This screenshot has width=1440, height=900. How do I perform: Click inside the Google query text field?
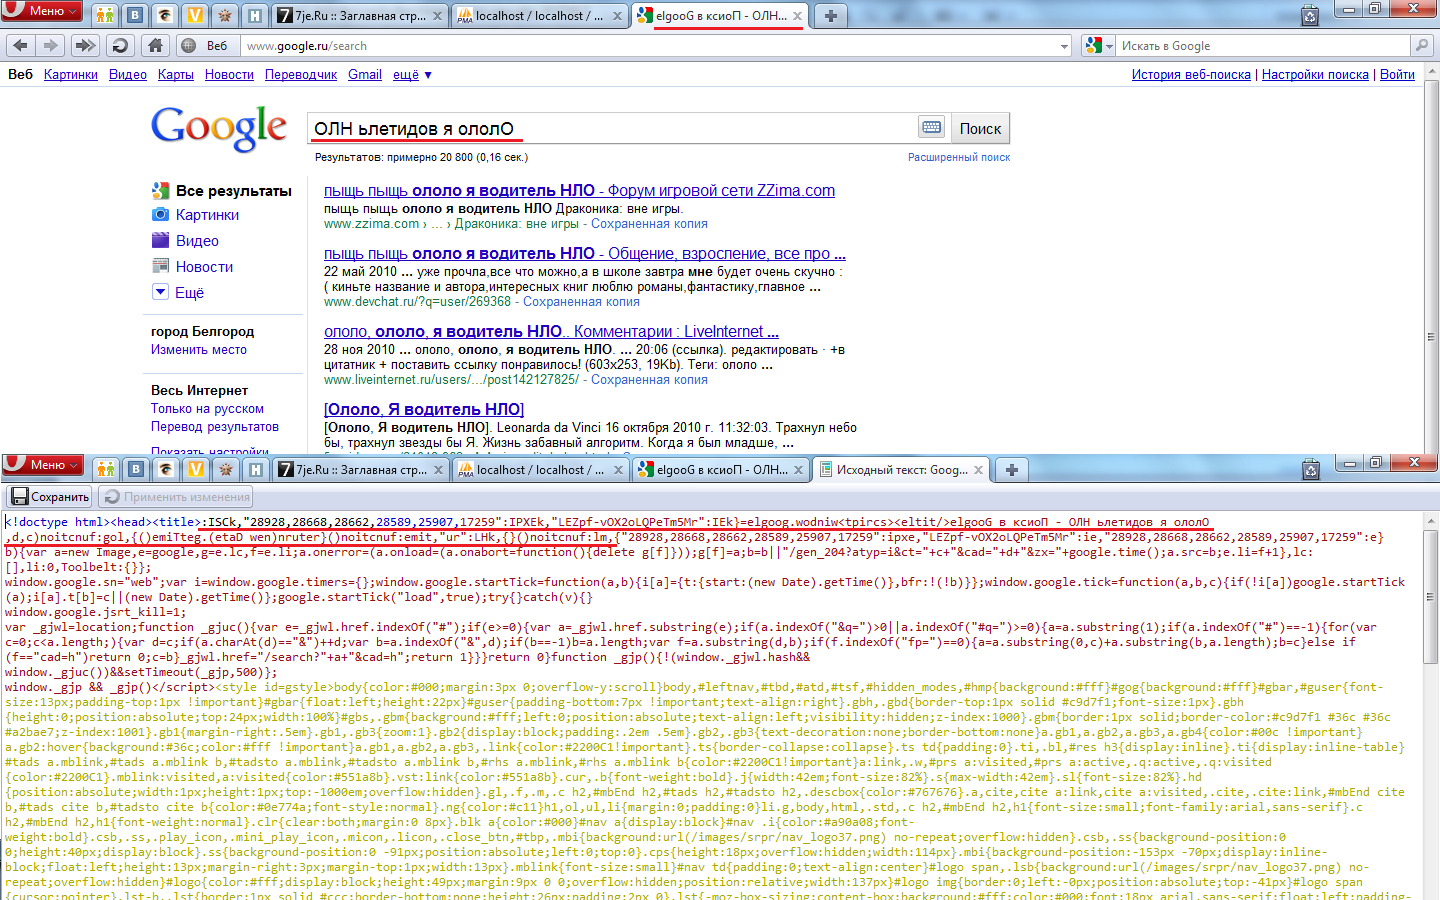coord(610,128)
